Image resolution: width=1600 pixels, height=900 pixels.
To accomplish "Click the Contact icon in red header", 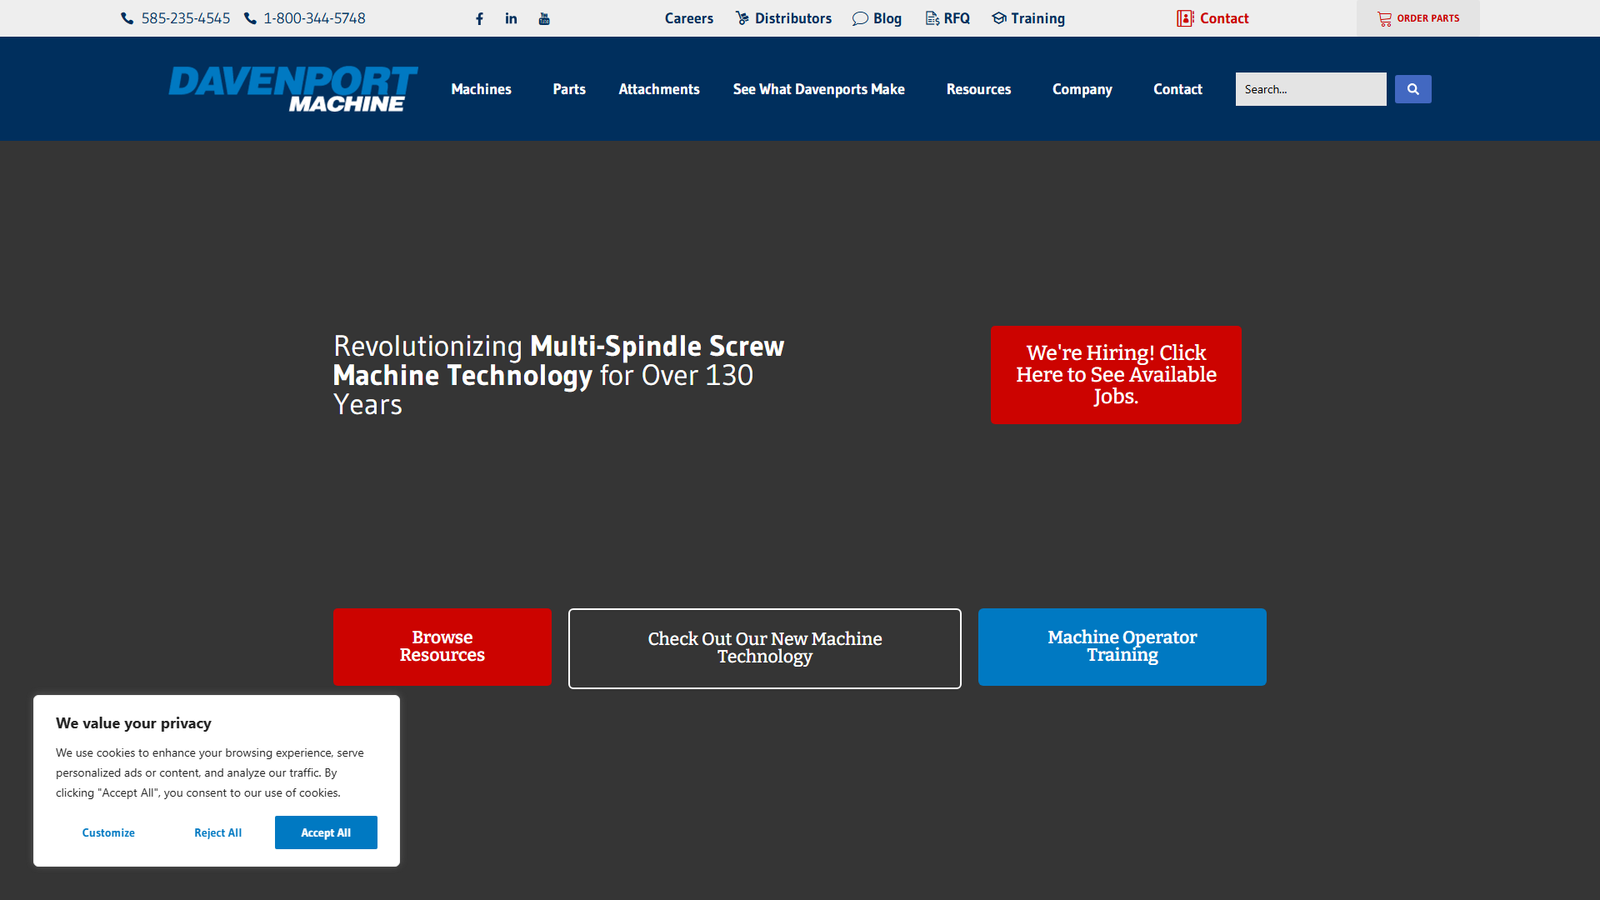I will tap(1185, 18).
